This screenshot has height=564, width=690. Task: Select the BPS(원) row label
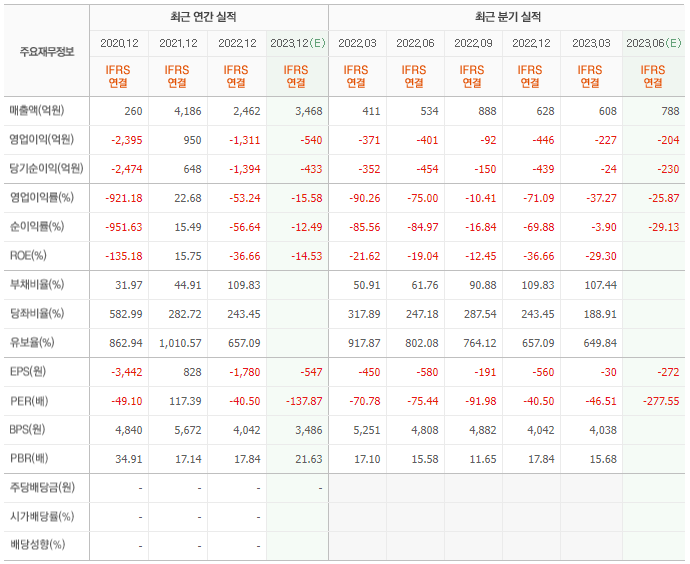(28, 429)
